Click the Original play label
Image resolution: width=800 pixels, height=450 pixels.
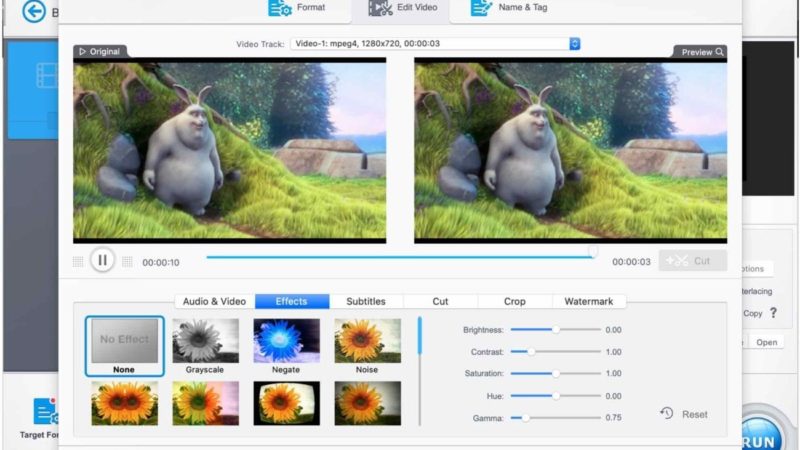pyautogui.click(x=99, y=52)
